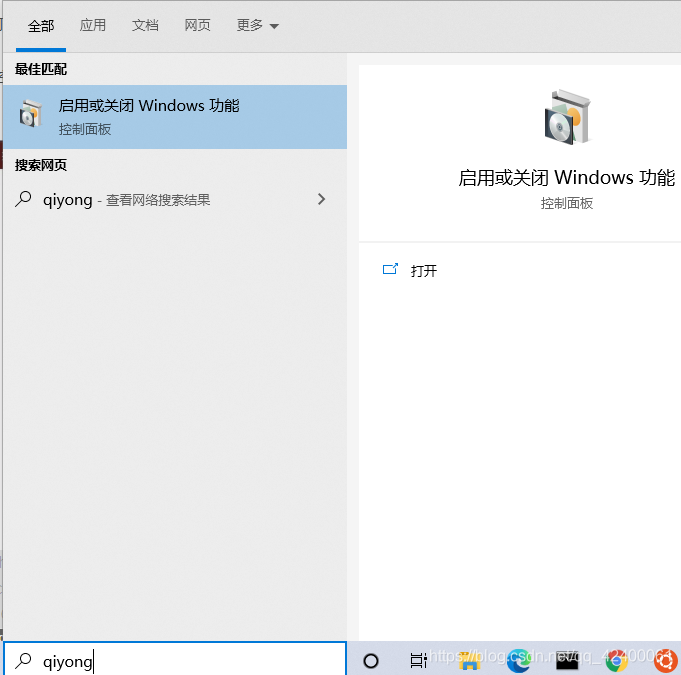The image size is (681, 675).
Task: Open File Explorer from the taskbar
Action: [x=469, y=660]
